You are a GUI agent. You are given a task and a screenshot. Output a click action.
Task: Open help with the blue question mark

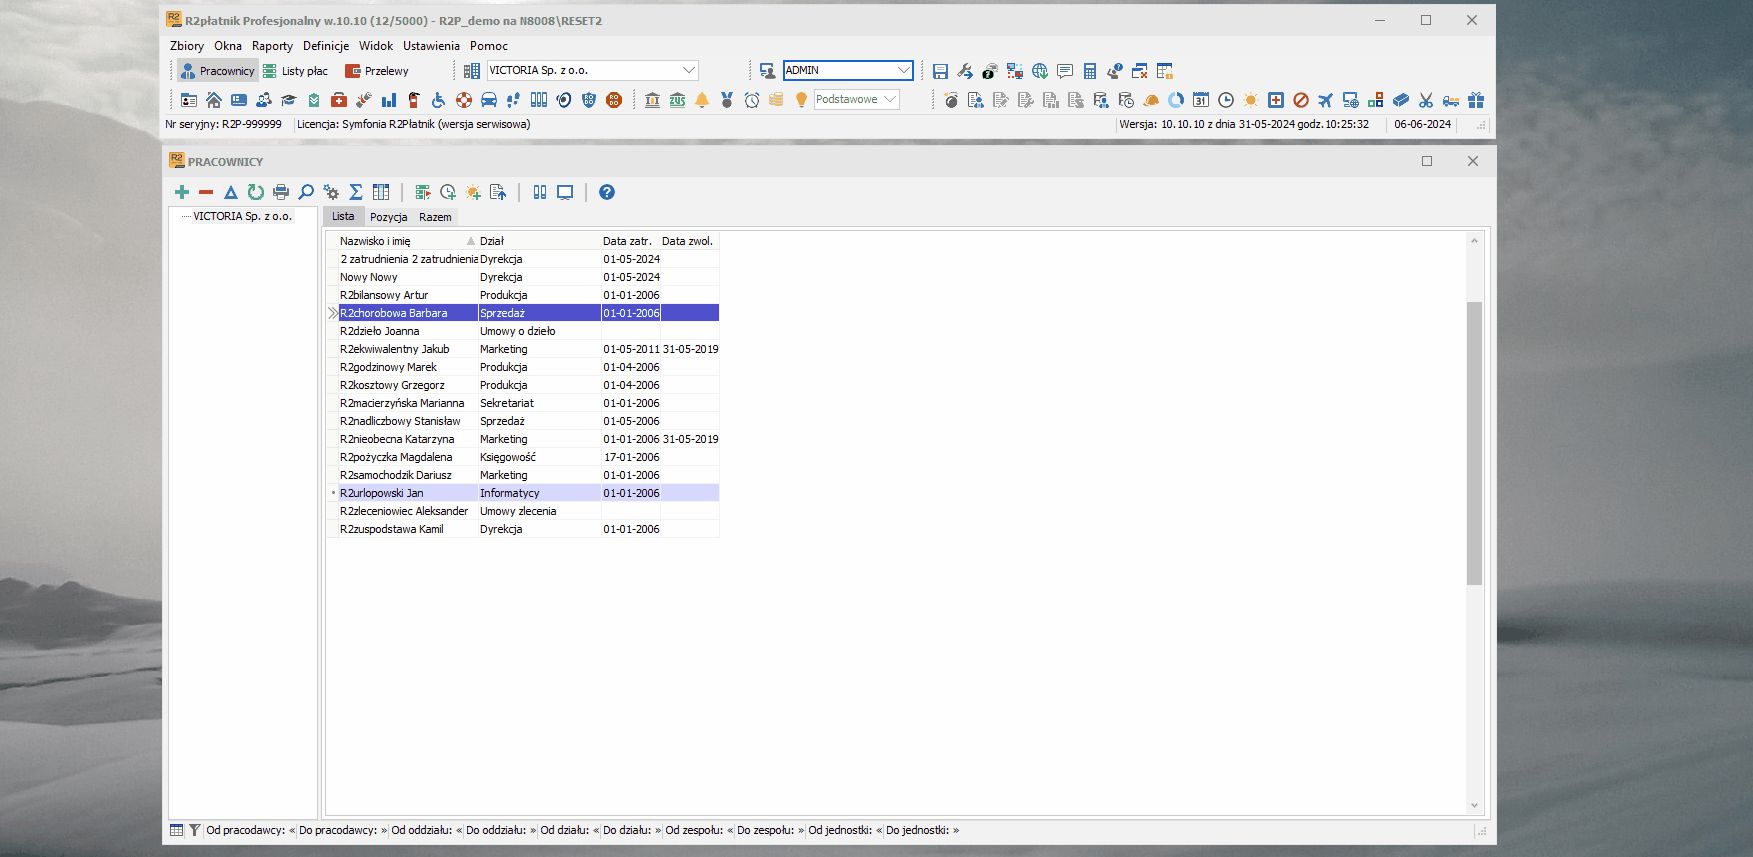click(x=607, y=192)
